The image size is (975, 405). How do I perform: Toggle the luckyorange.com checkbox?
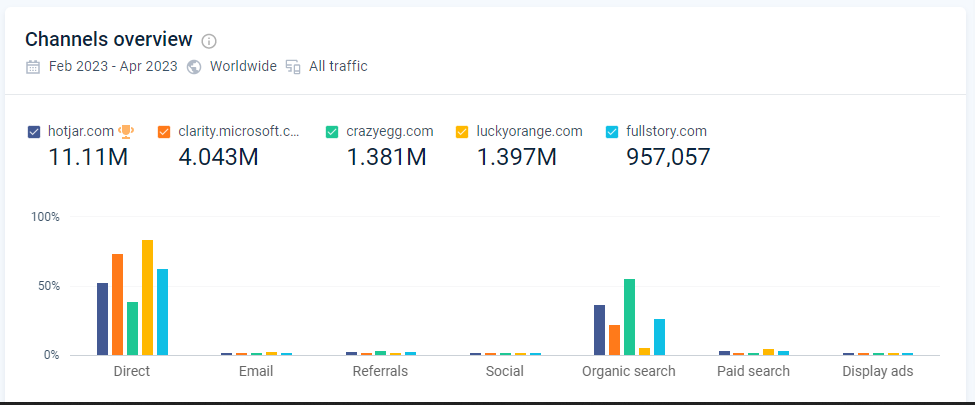(x=462, y=132)
